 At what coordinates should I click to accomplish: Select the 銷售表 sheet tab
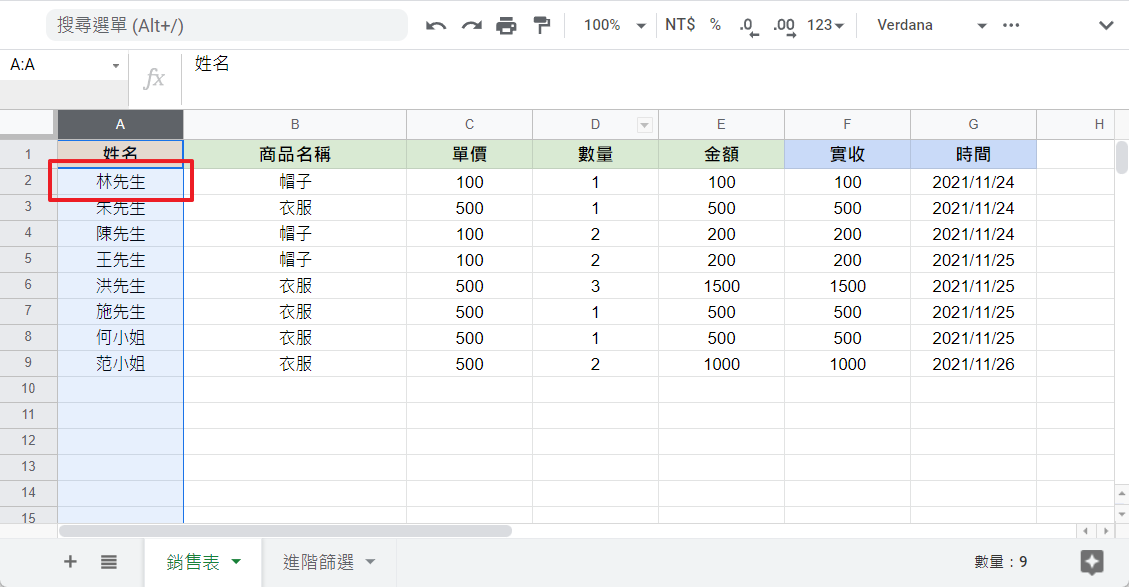pos(204,562)
